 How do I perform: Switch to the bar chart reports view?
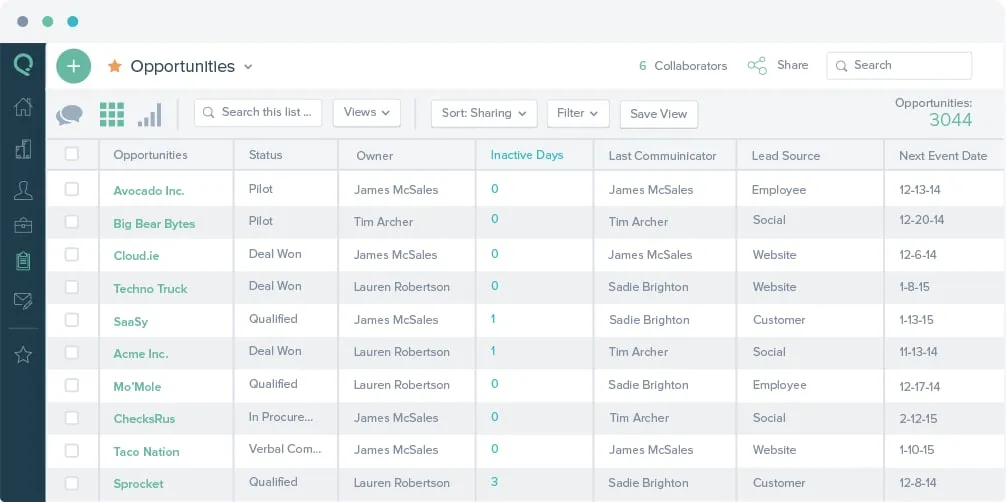[149, 115]
